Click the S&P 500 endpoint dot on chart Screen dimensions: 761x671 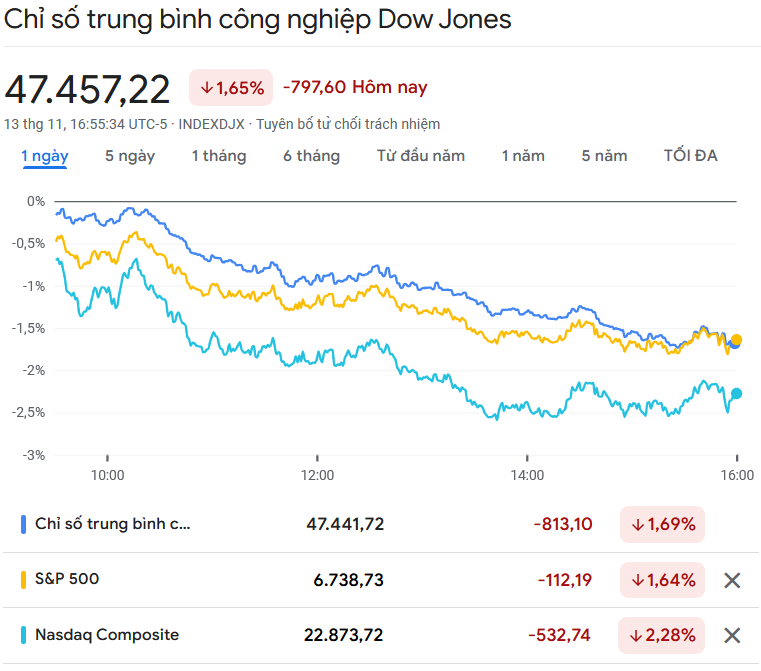(737, 340)
